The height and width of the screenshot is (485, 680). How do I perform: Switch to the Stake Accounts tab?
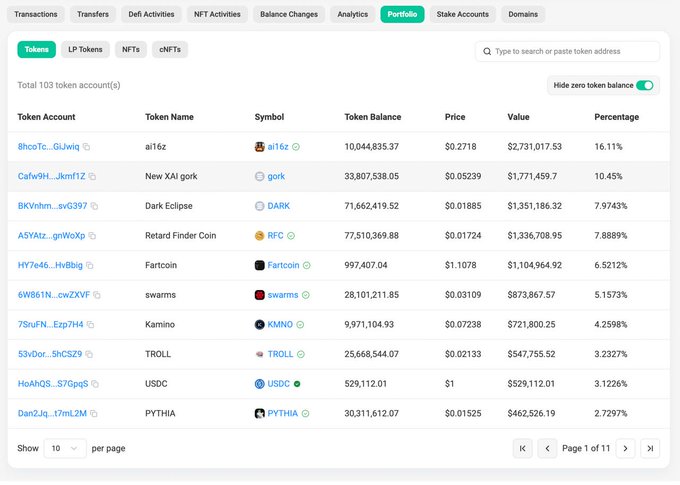pos(462,15)
